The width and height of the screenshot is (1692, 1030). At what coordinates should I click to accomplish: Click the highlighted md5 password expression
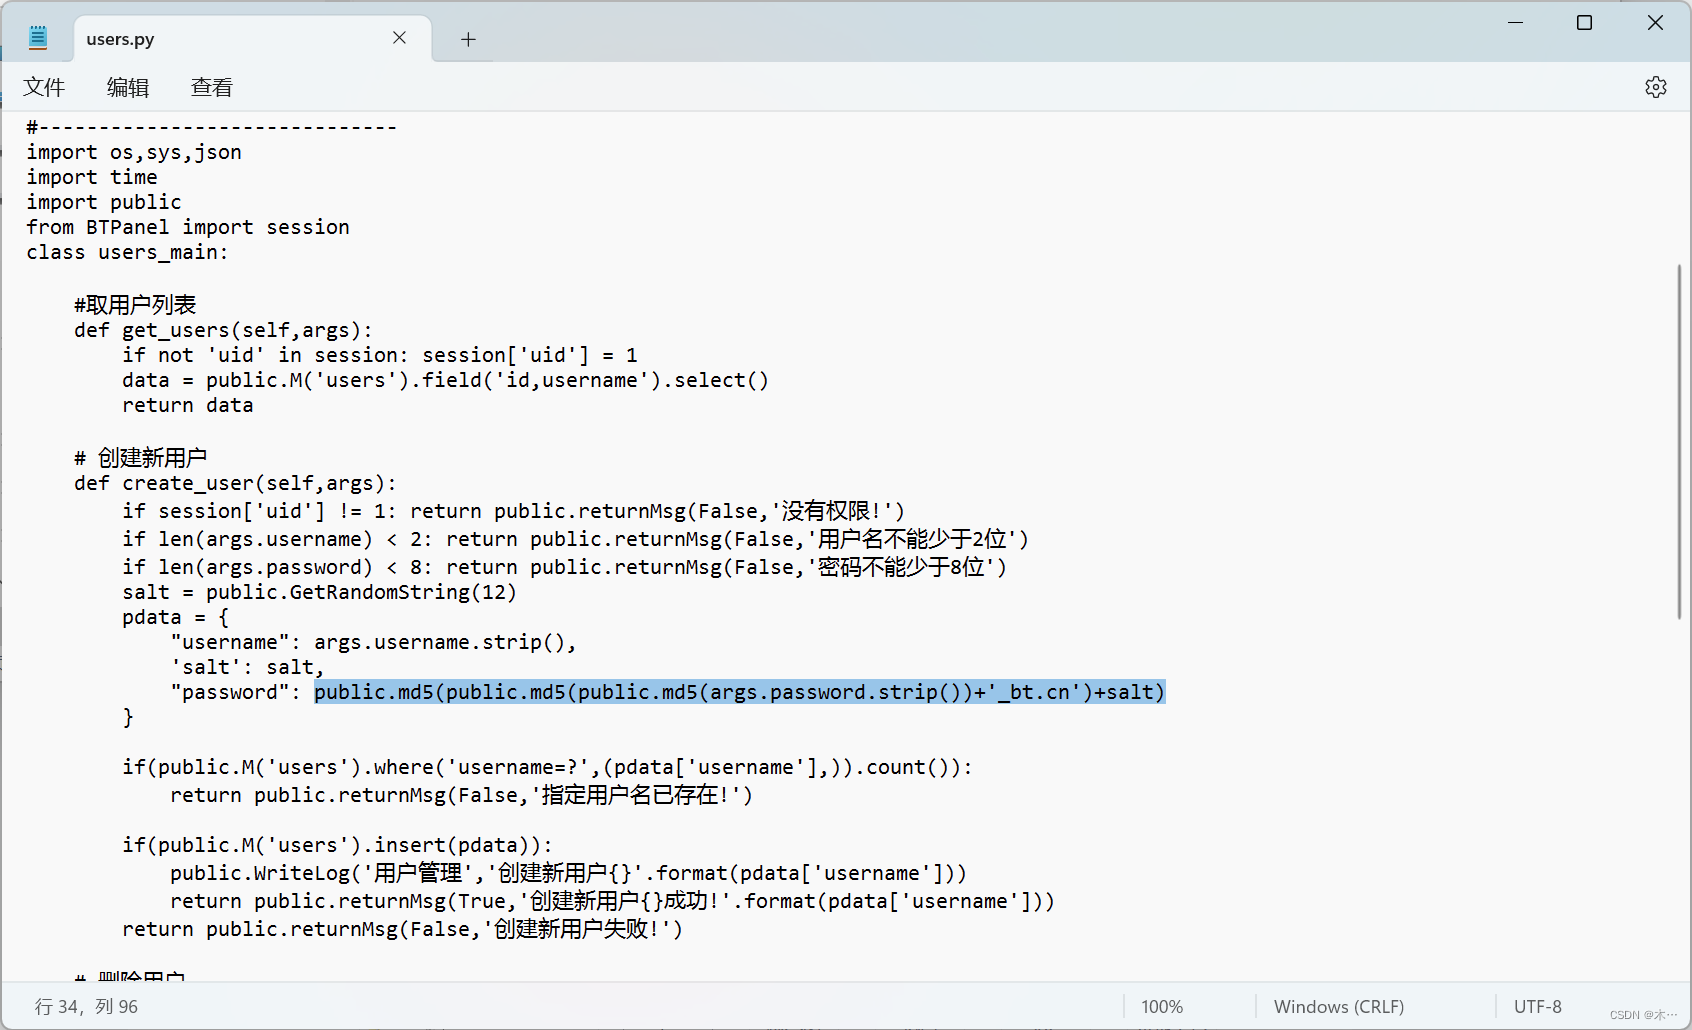pyautogui.click(x=739, y=692)
